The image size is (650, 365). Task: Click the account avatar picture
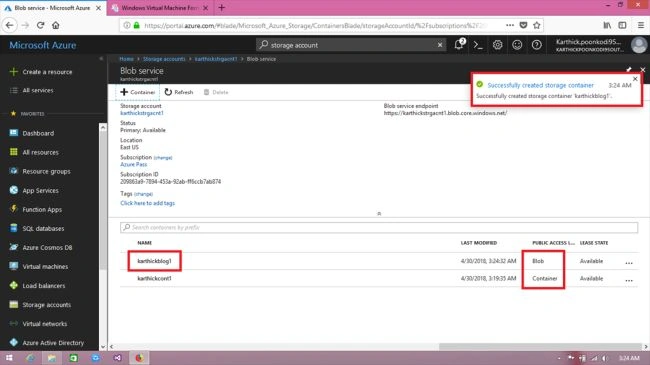coord(639,45)
